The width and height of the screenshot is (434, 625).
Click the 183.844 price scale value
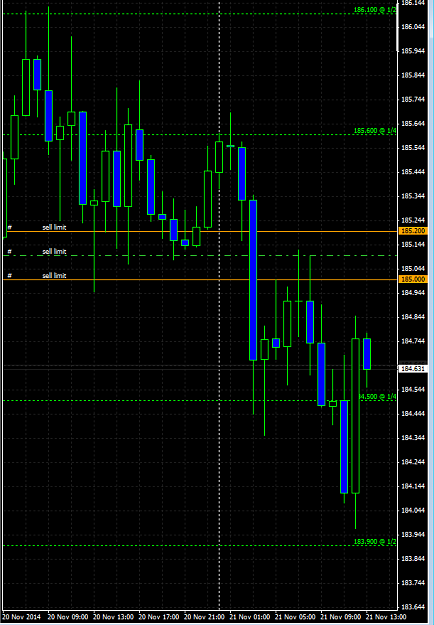coord(412,558)
